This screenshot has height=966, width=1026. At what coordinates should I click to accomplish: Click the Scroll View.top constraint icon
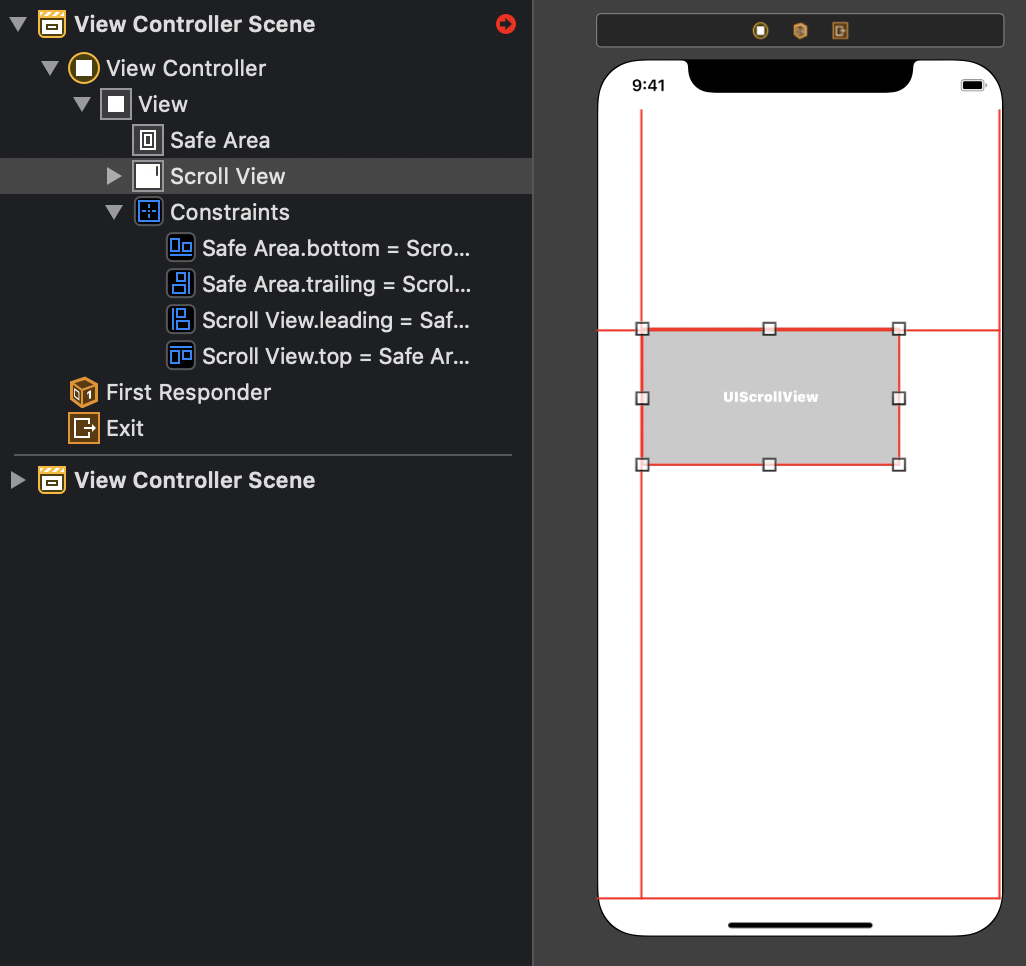(x=181, y=356)
